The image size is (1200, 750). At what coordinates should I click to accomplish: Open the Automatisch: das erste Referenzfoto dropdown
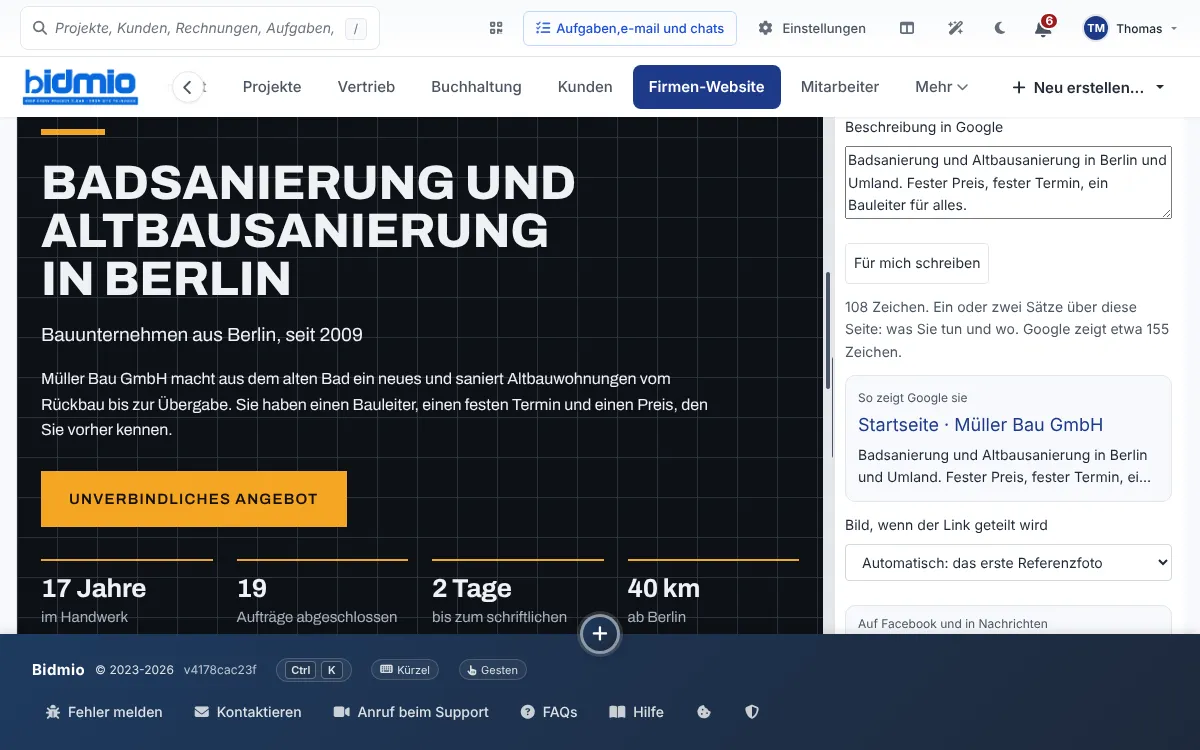click(1008, 562)
